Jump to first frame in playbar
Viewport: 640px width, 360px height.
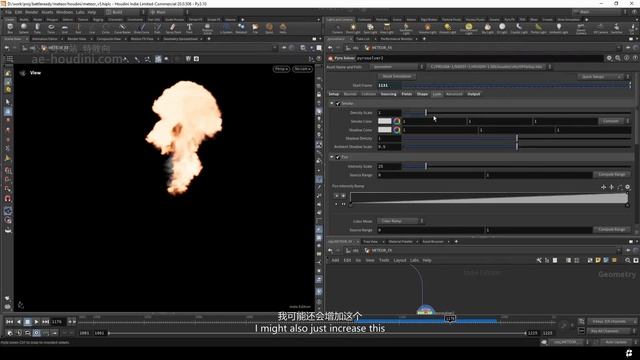pos(9,322)
